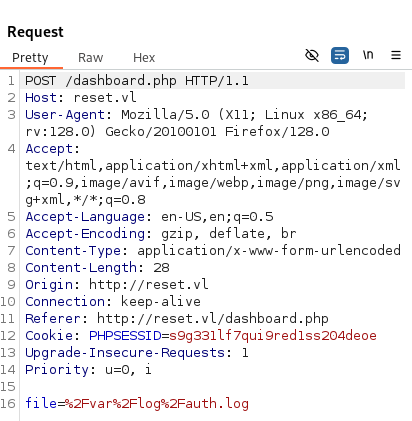Click the Accept header name on line 4
The image size is (412, 421).
(x=49, y=149)
